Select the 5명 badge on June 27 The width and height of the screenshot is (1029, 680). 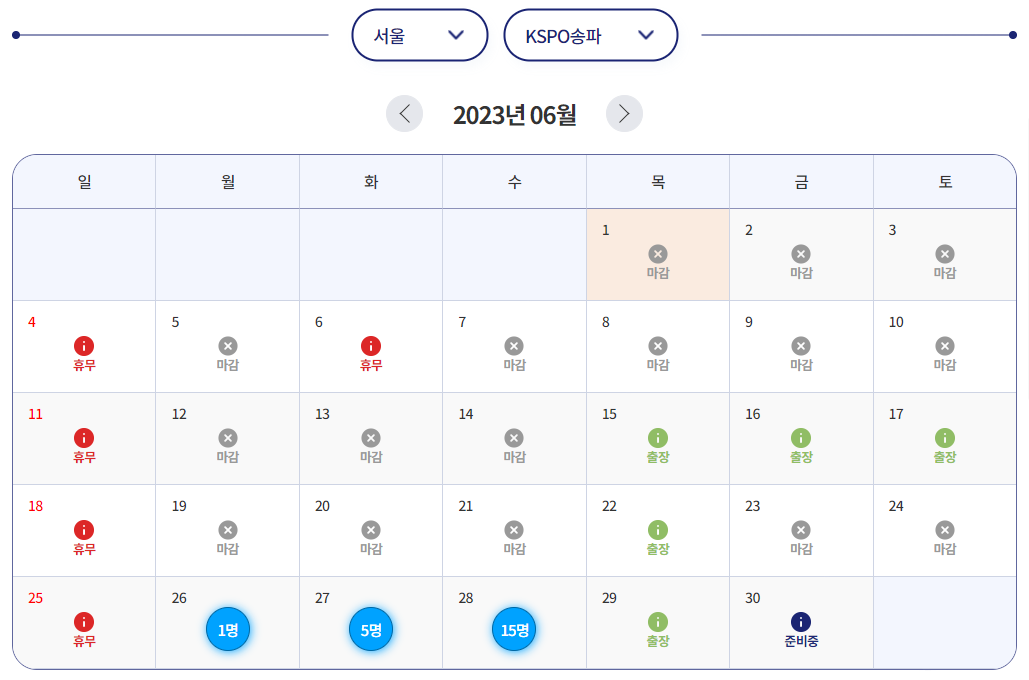pyautogui.click(x=370, y=630)
